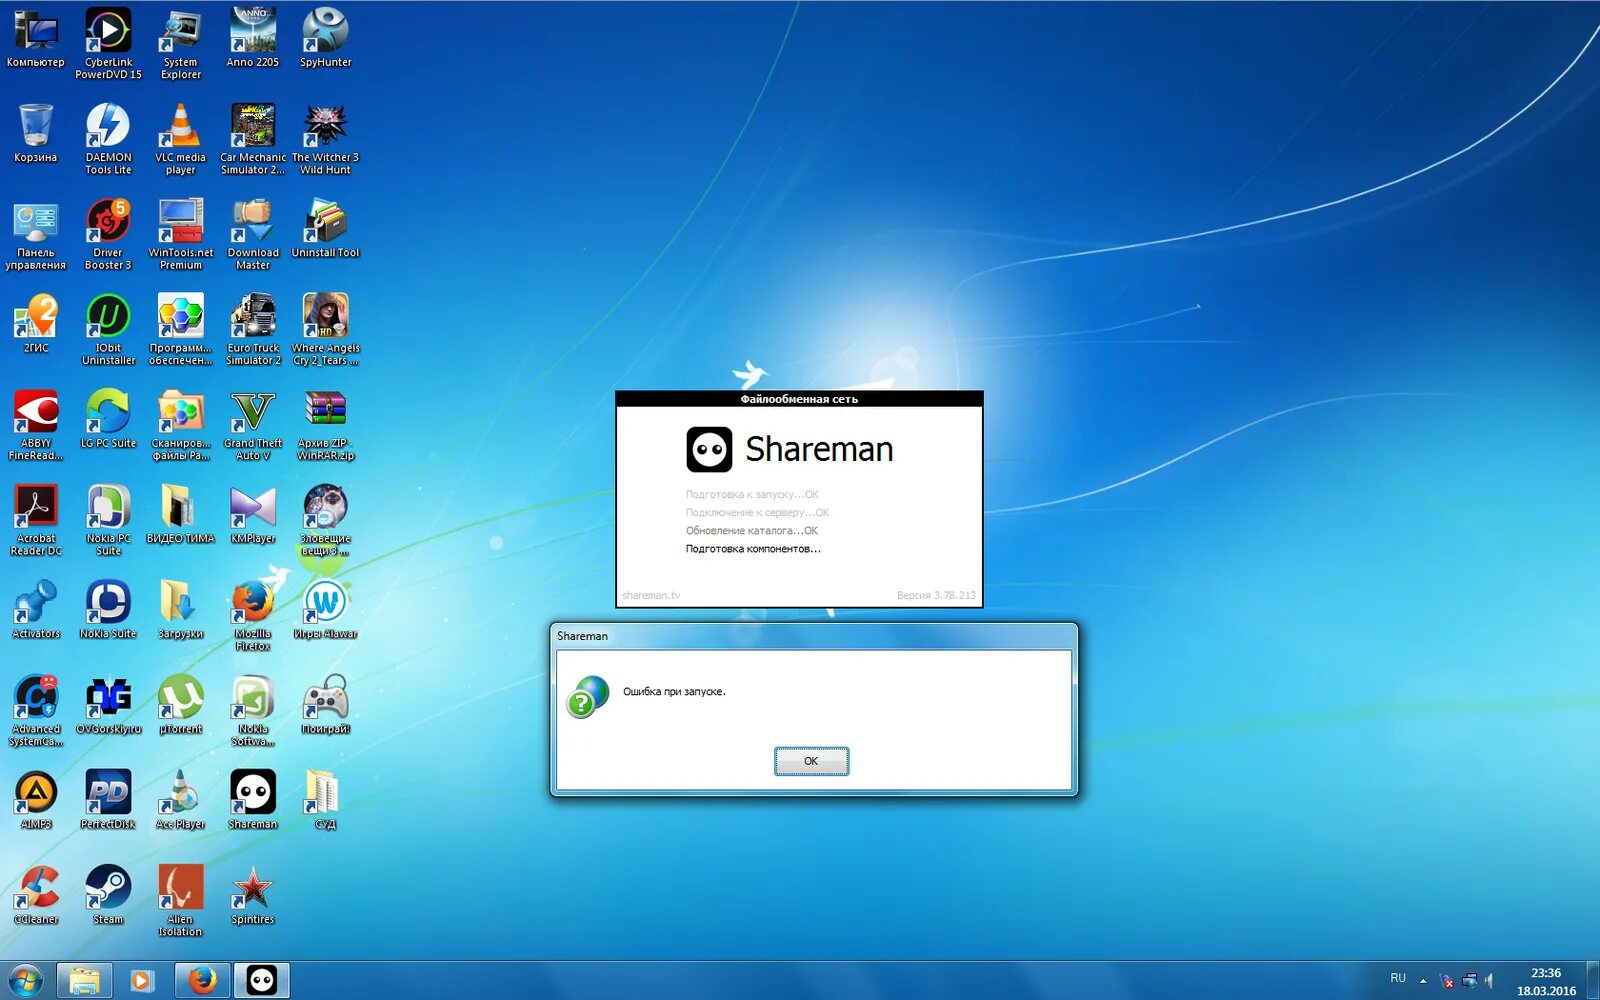The width and height of the screenshot is (1600, 1000).
Task: Select the CyberLink PowerDVD 15 shortcut
Action: pos(108,44)
